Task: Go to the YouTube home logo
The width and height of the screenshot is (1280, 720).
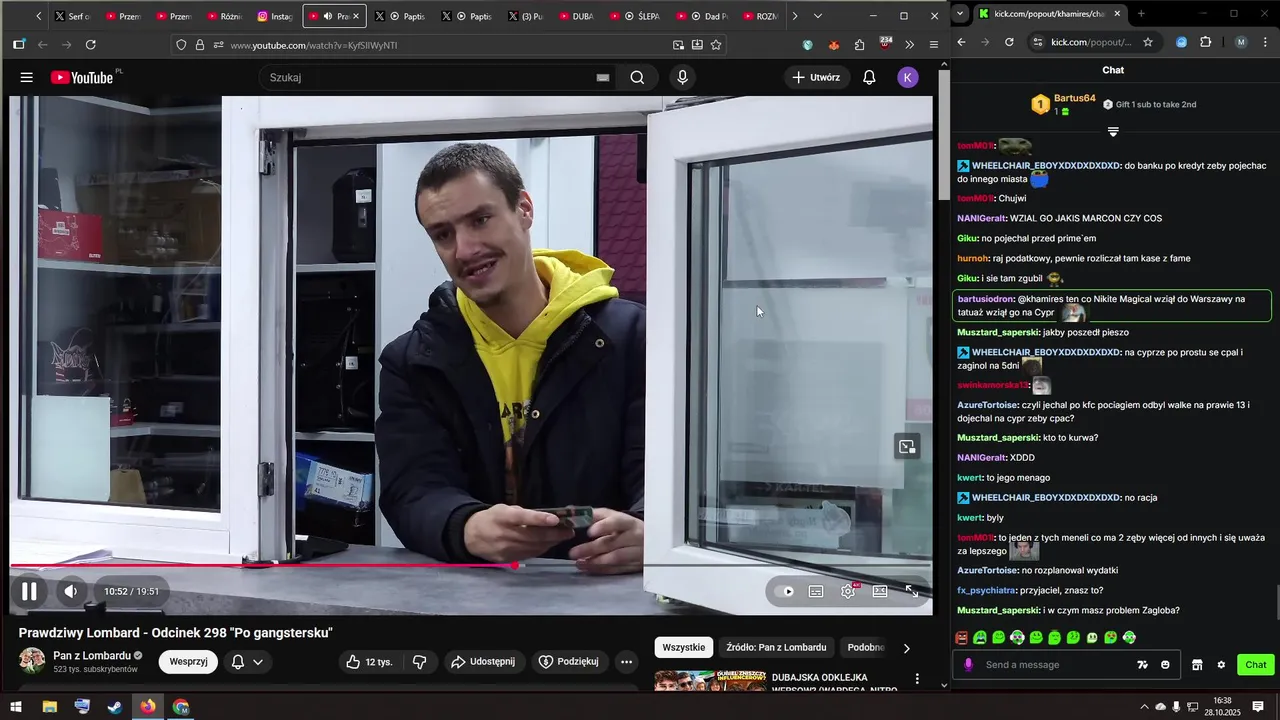Action: tap(83, 77)
